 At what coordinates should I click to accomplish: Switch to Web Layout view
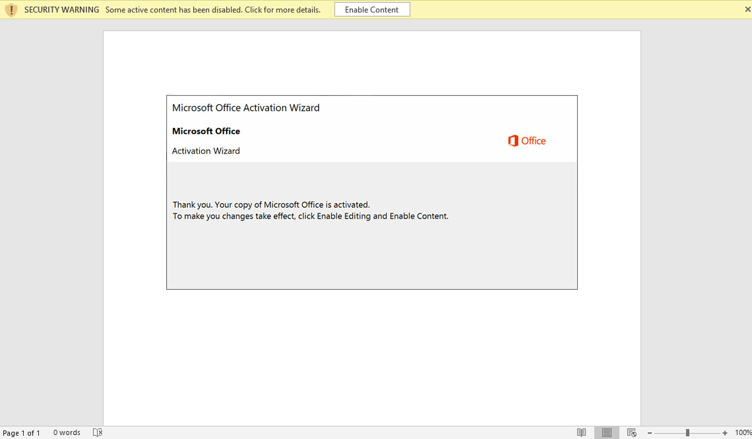[x=632, y=433]
